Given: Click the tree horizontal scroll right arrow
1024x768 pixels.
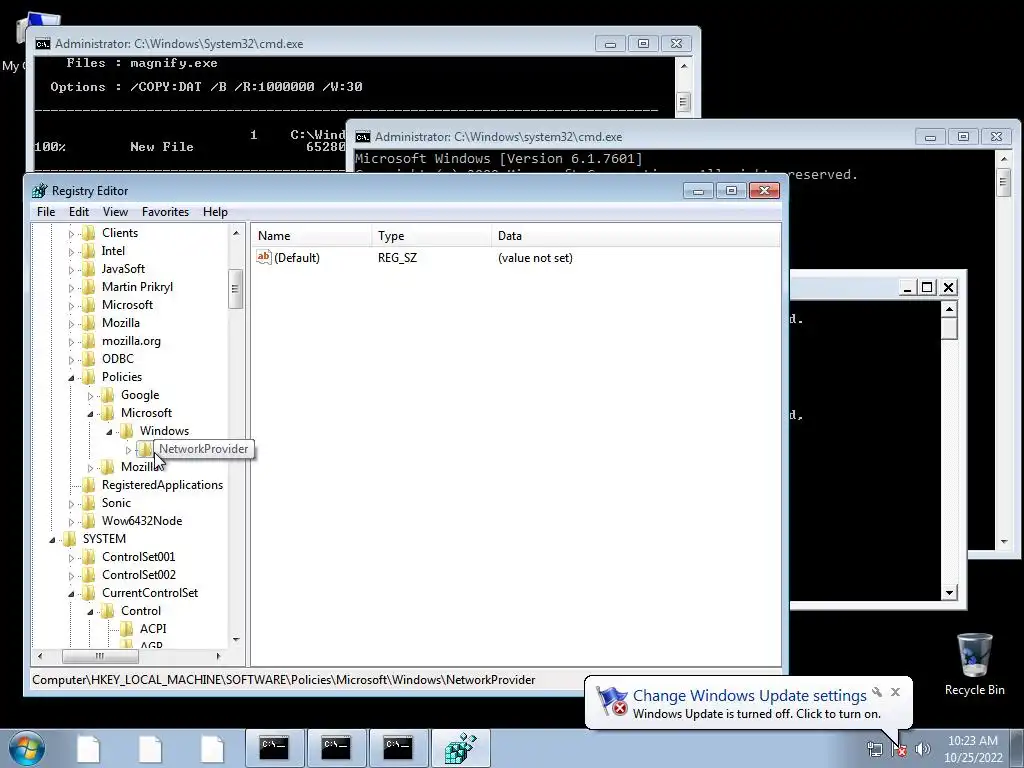Looking at the screenshot, I should click(218, 656).
